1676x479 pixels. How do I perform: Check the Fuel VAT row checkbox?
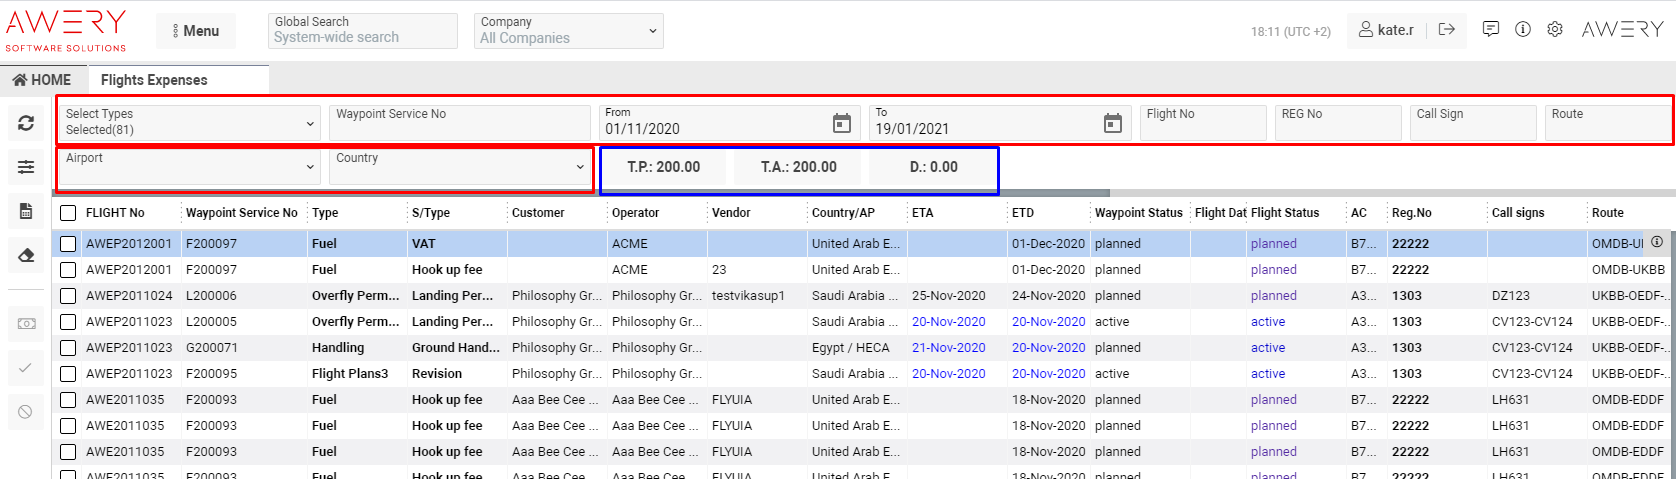tap(68, 244)
